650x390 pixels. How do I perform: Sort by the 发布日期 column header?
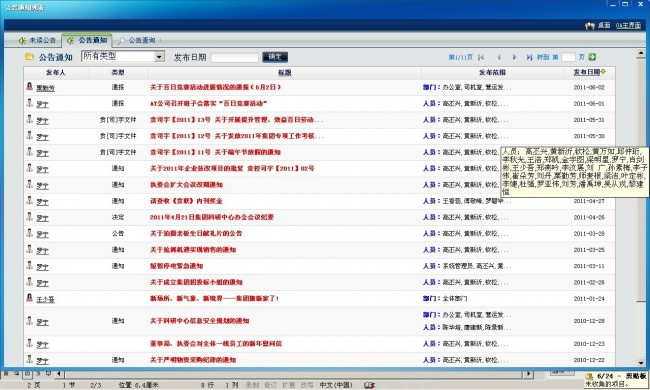click(x=587, y=72)
